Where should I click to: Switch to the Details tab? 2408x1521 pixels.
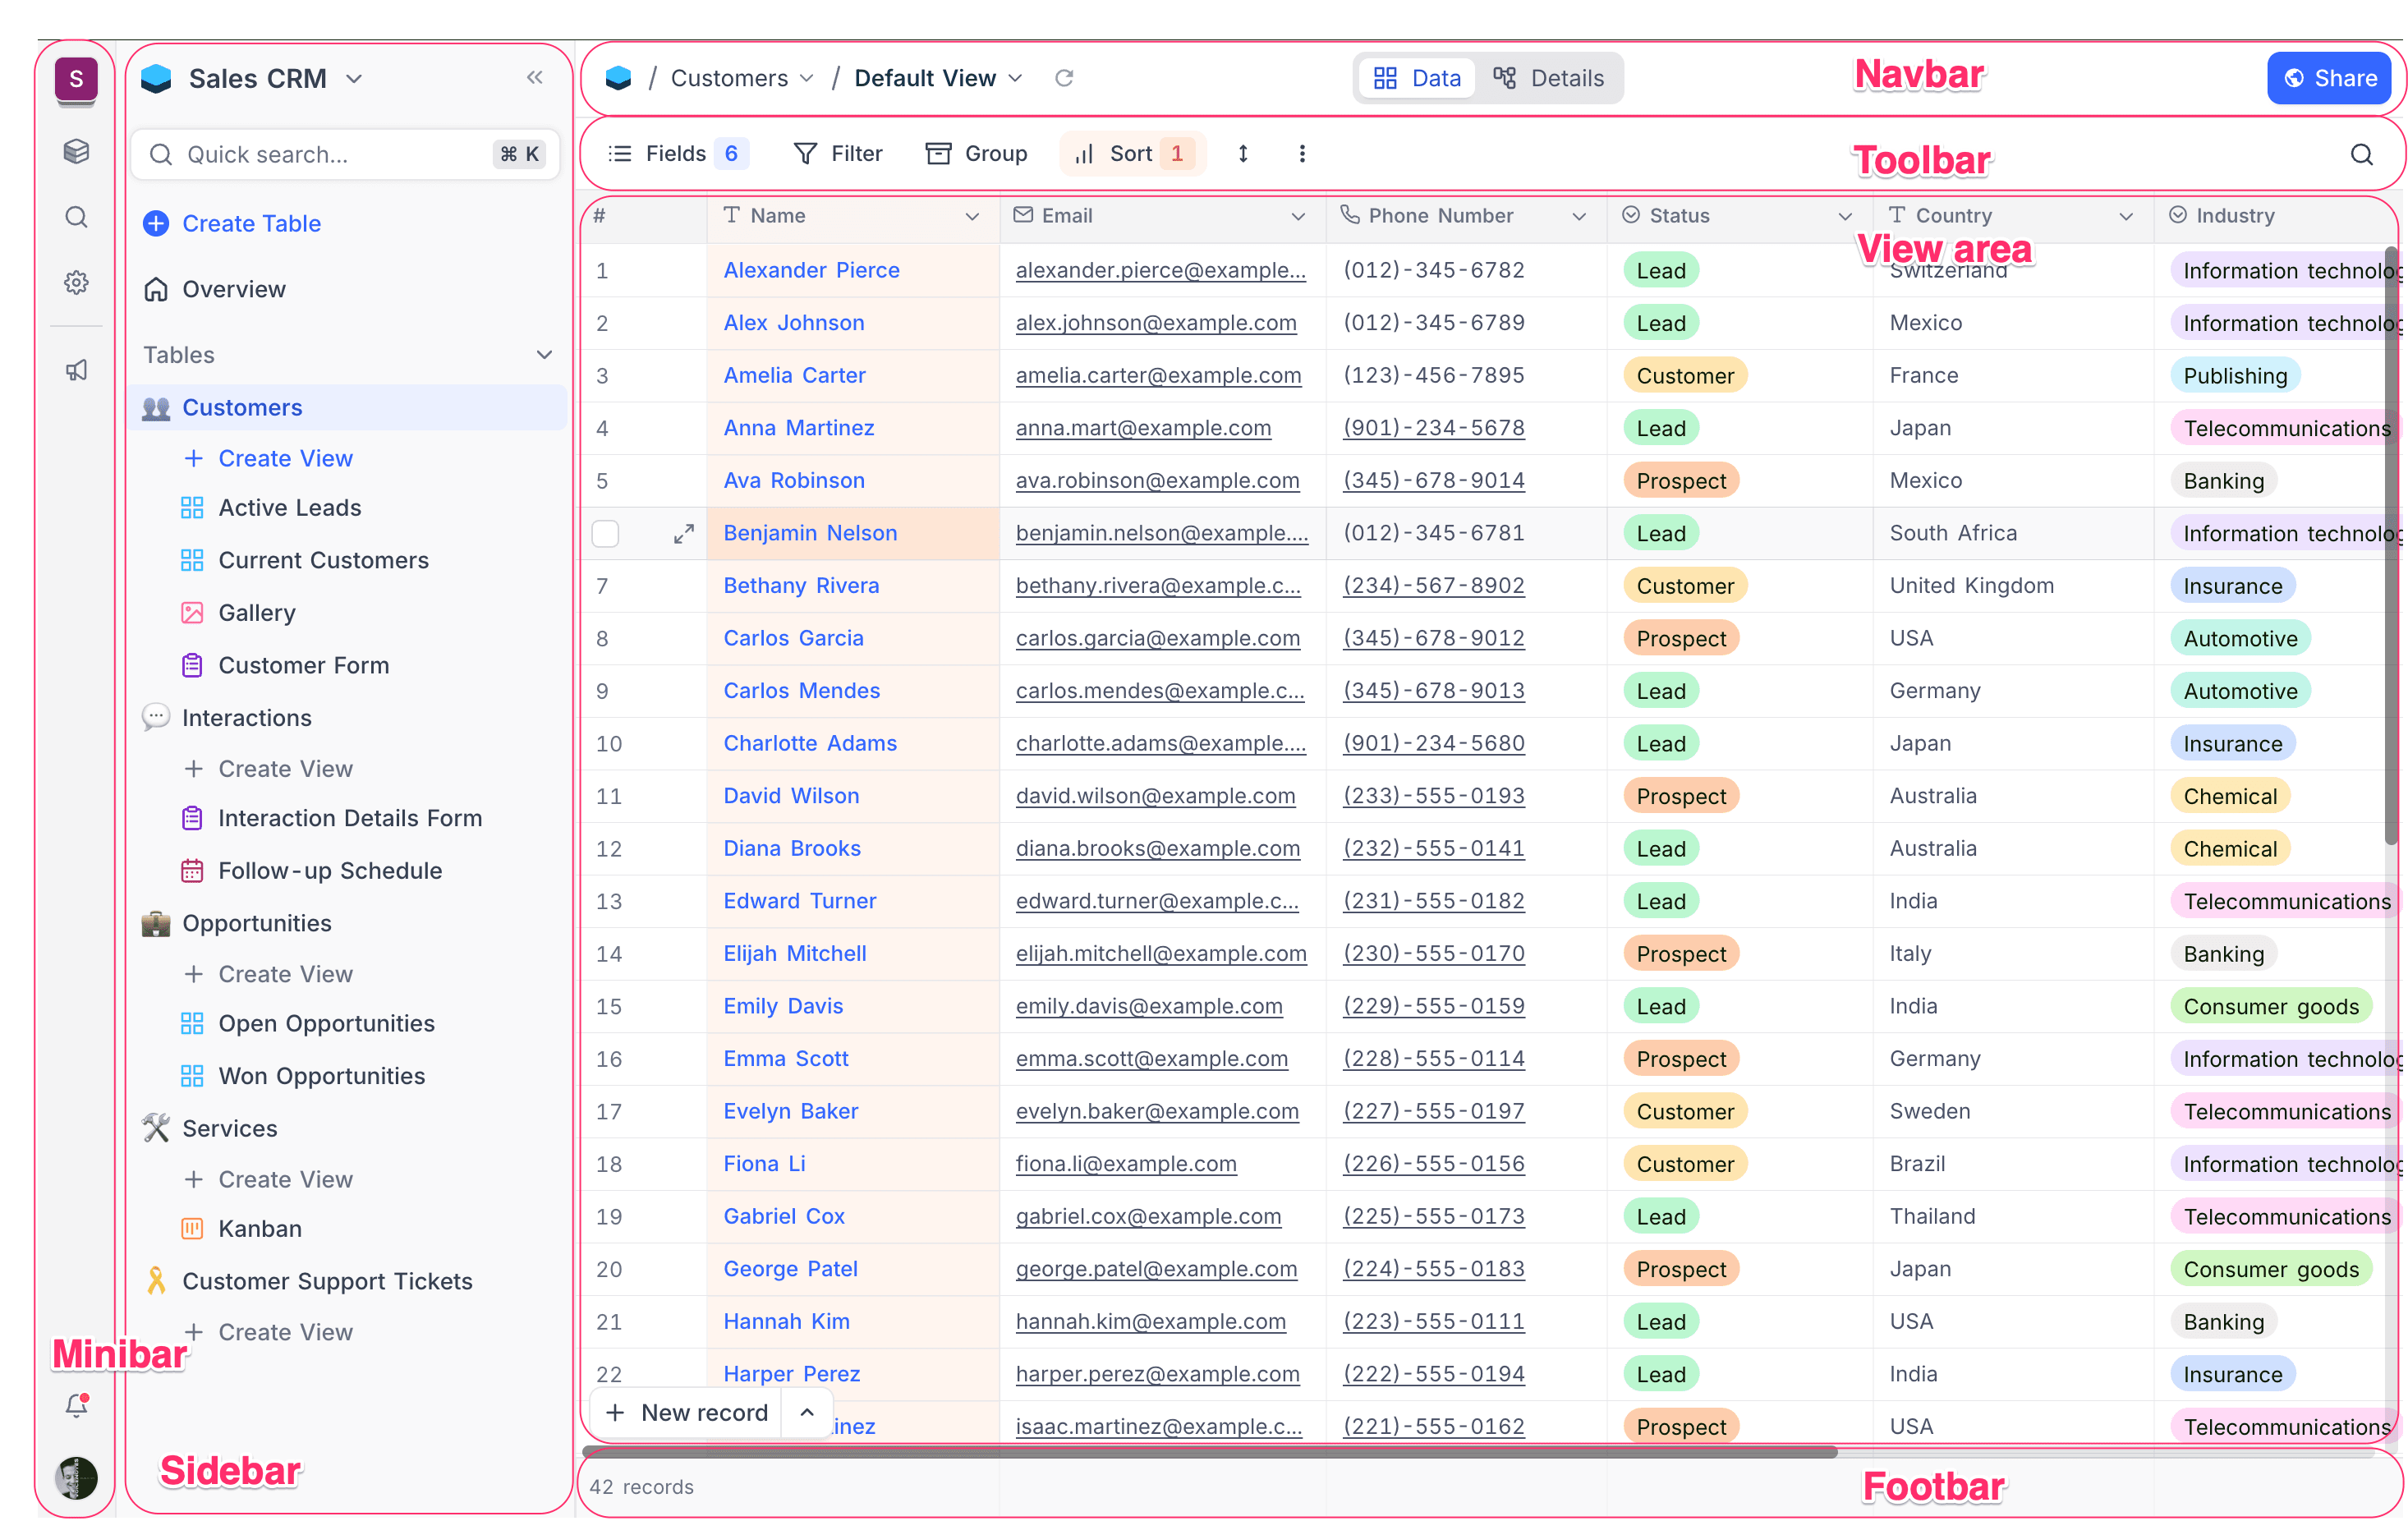coord(1549,78)
